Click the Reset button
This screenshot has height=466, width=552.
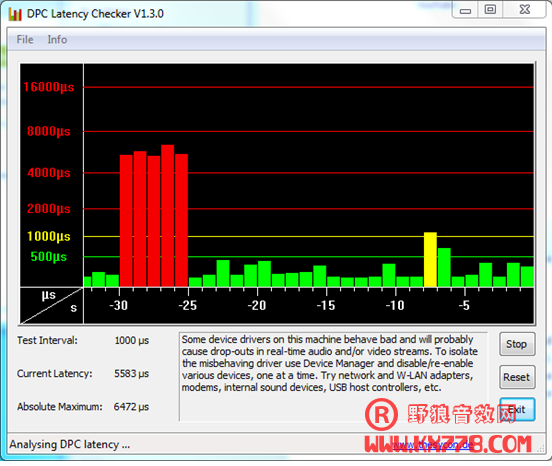coord(517,377)
